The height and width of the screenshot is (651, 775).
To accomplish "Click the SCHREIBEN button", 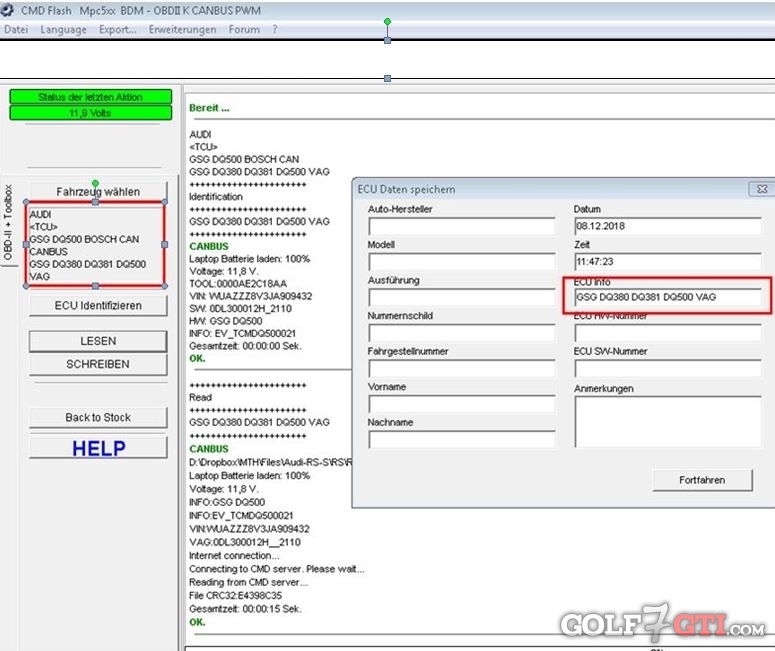I will tap(98, 364).
